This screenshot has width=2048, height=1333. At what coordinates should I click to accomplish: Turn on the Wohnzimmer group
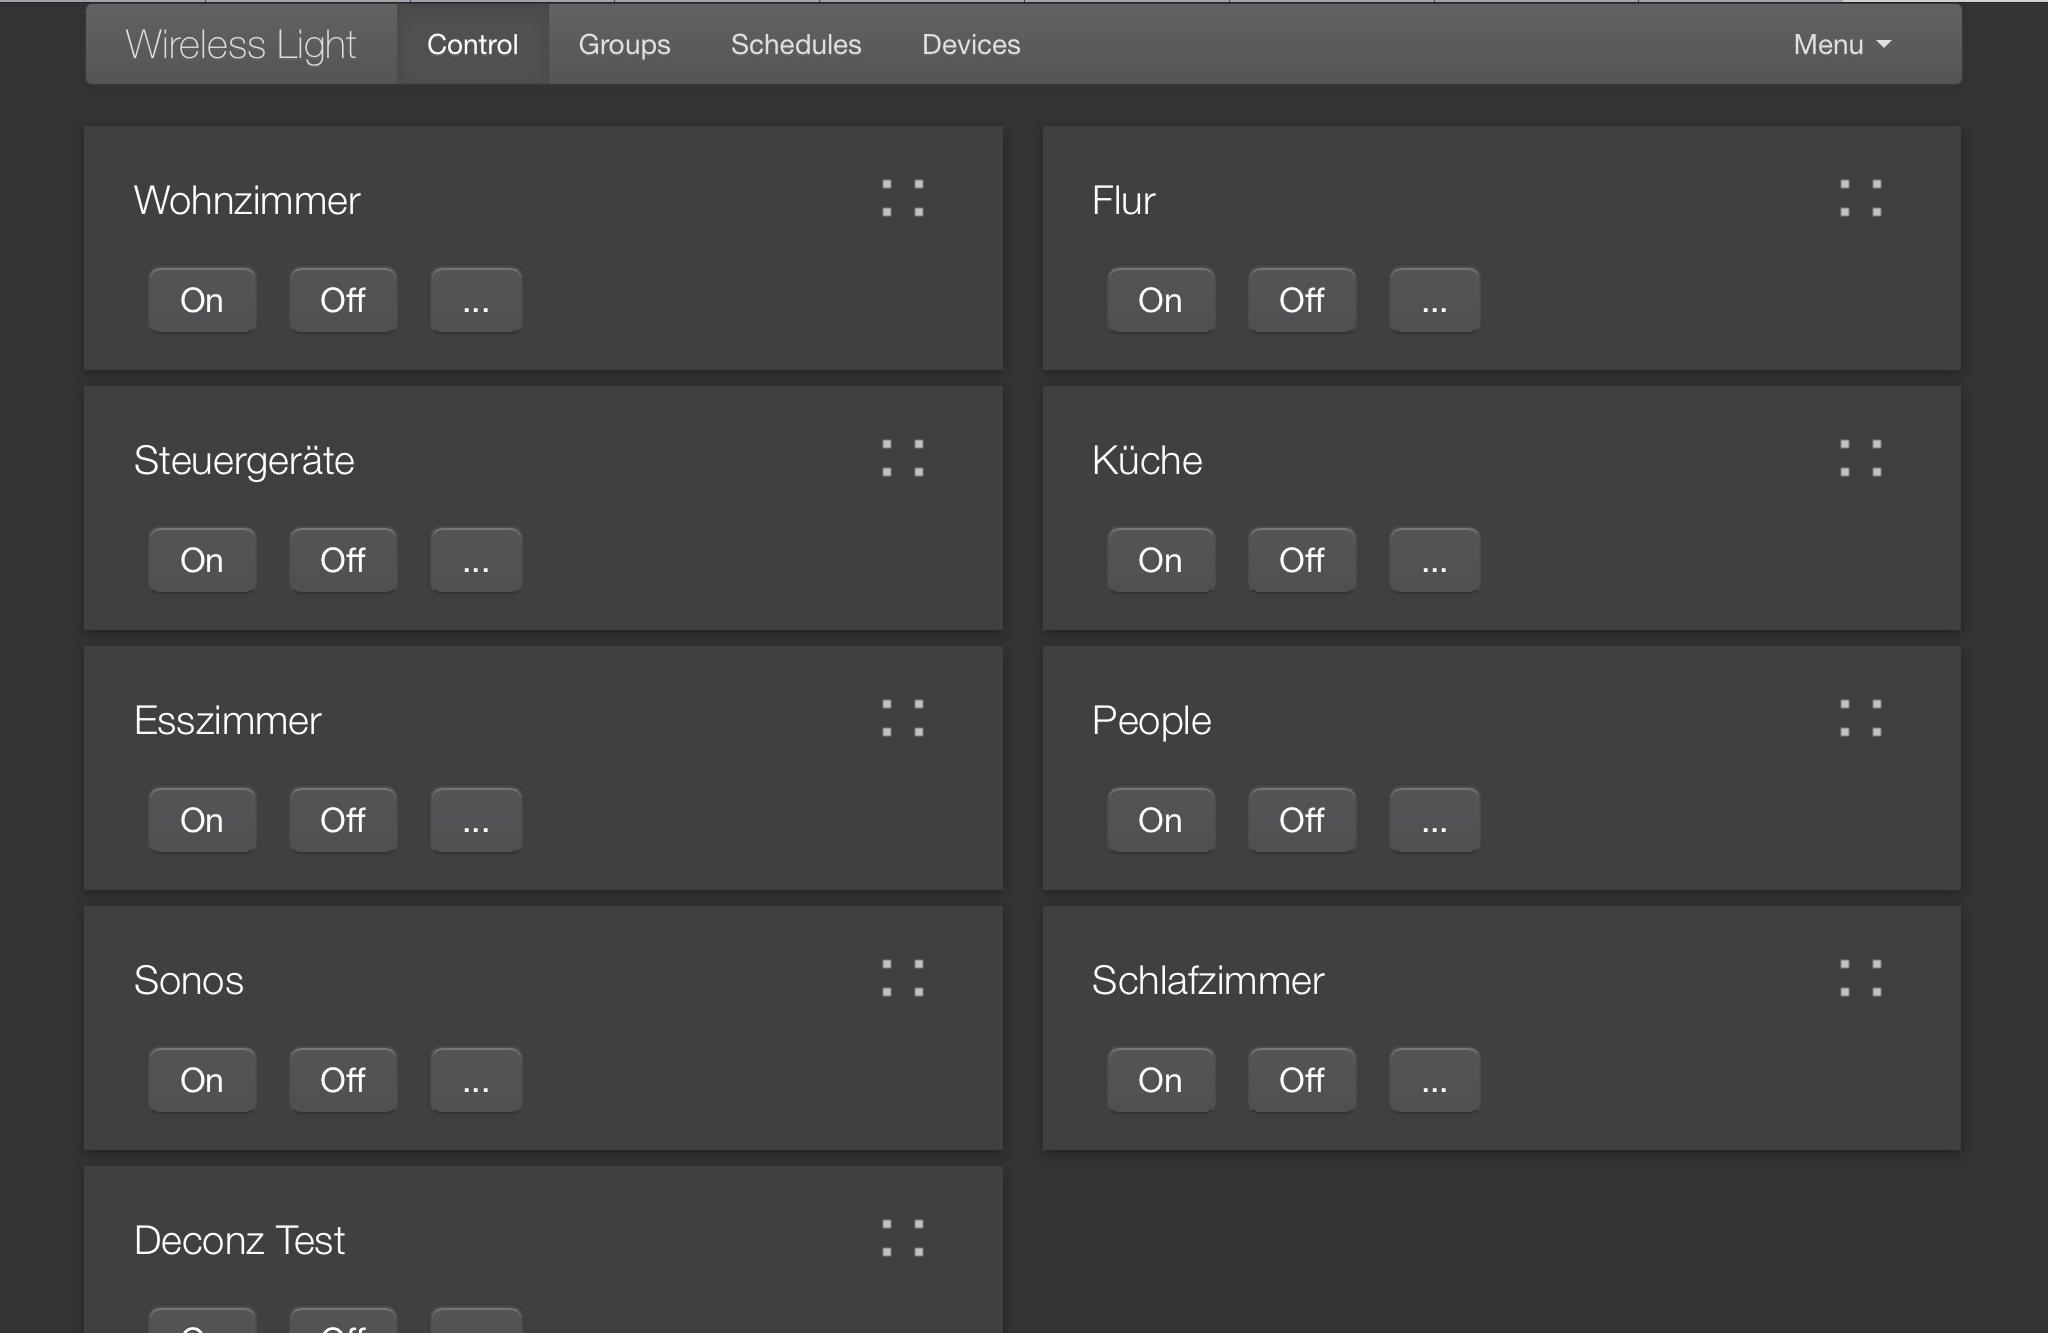(202, 300)
